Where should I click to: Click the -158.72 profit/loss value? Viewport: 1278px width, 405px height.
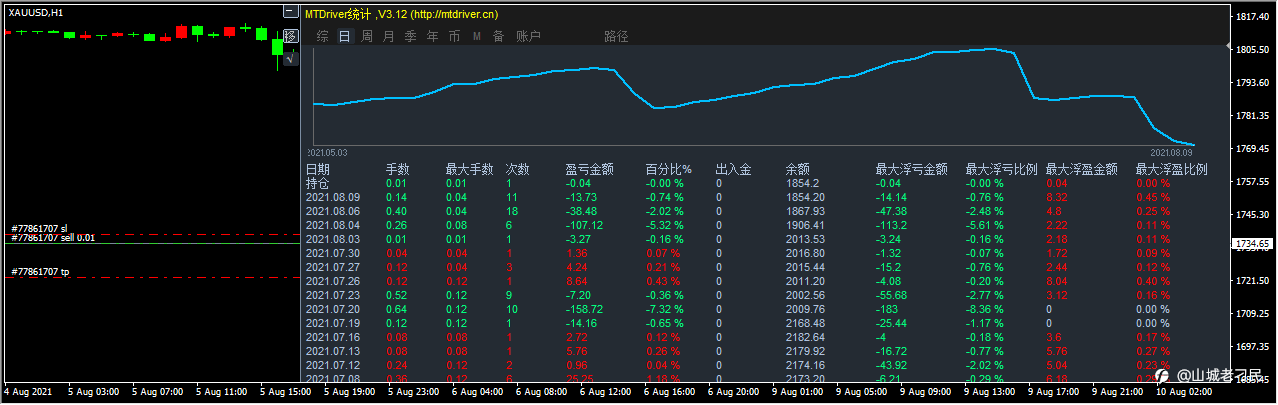click(x=583, y=310)
